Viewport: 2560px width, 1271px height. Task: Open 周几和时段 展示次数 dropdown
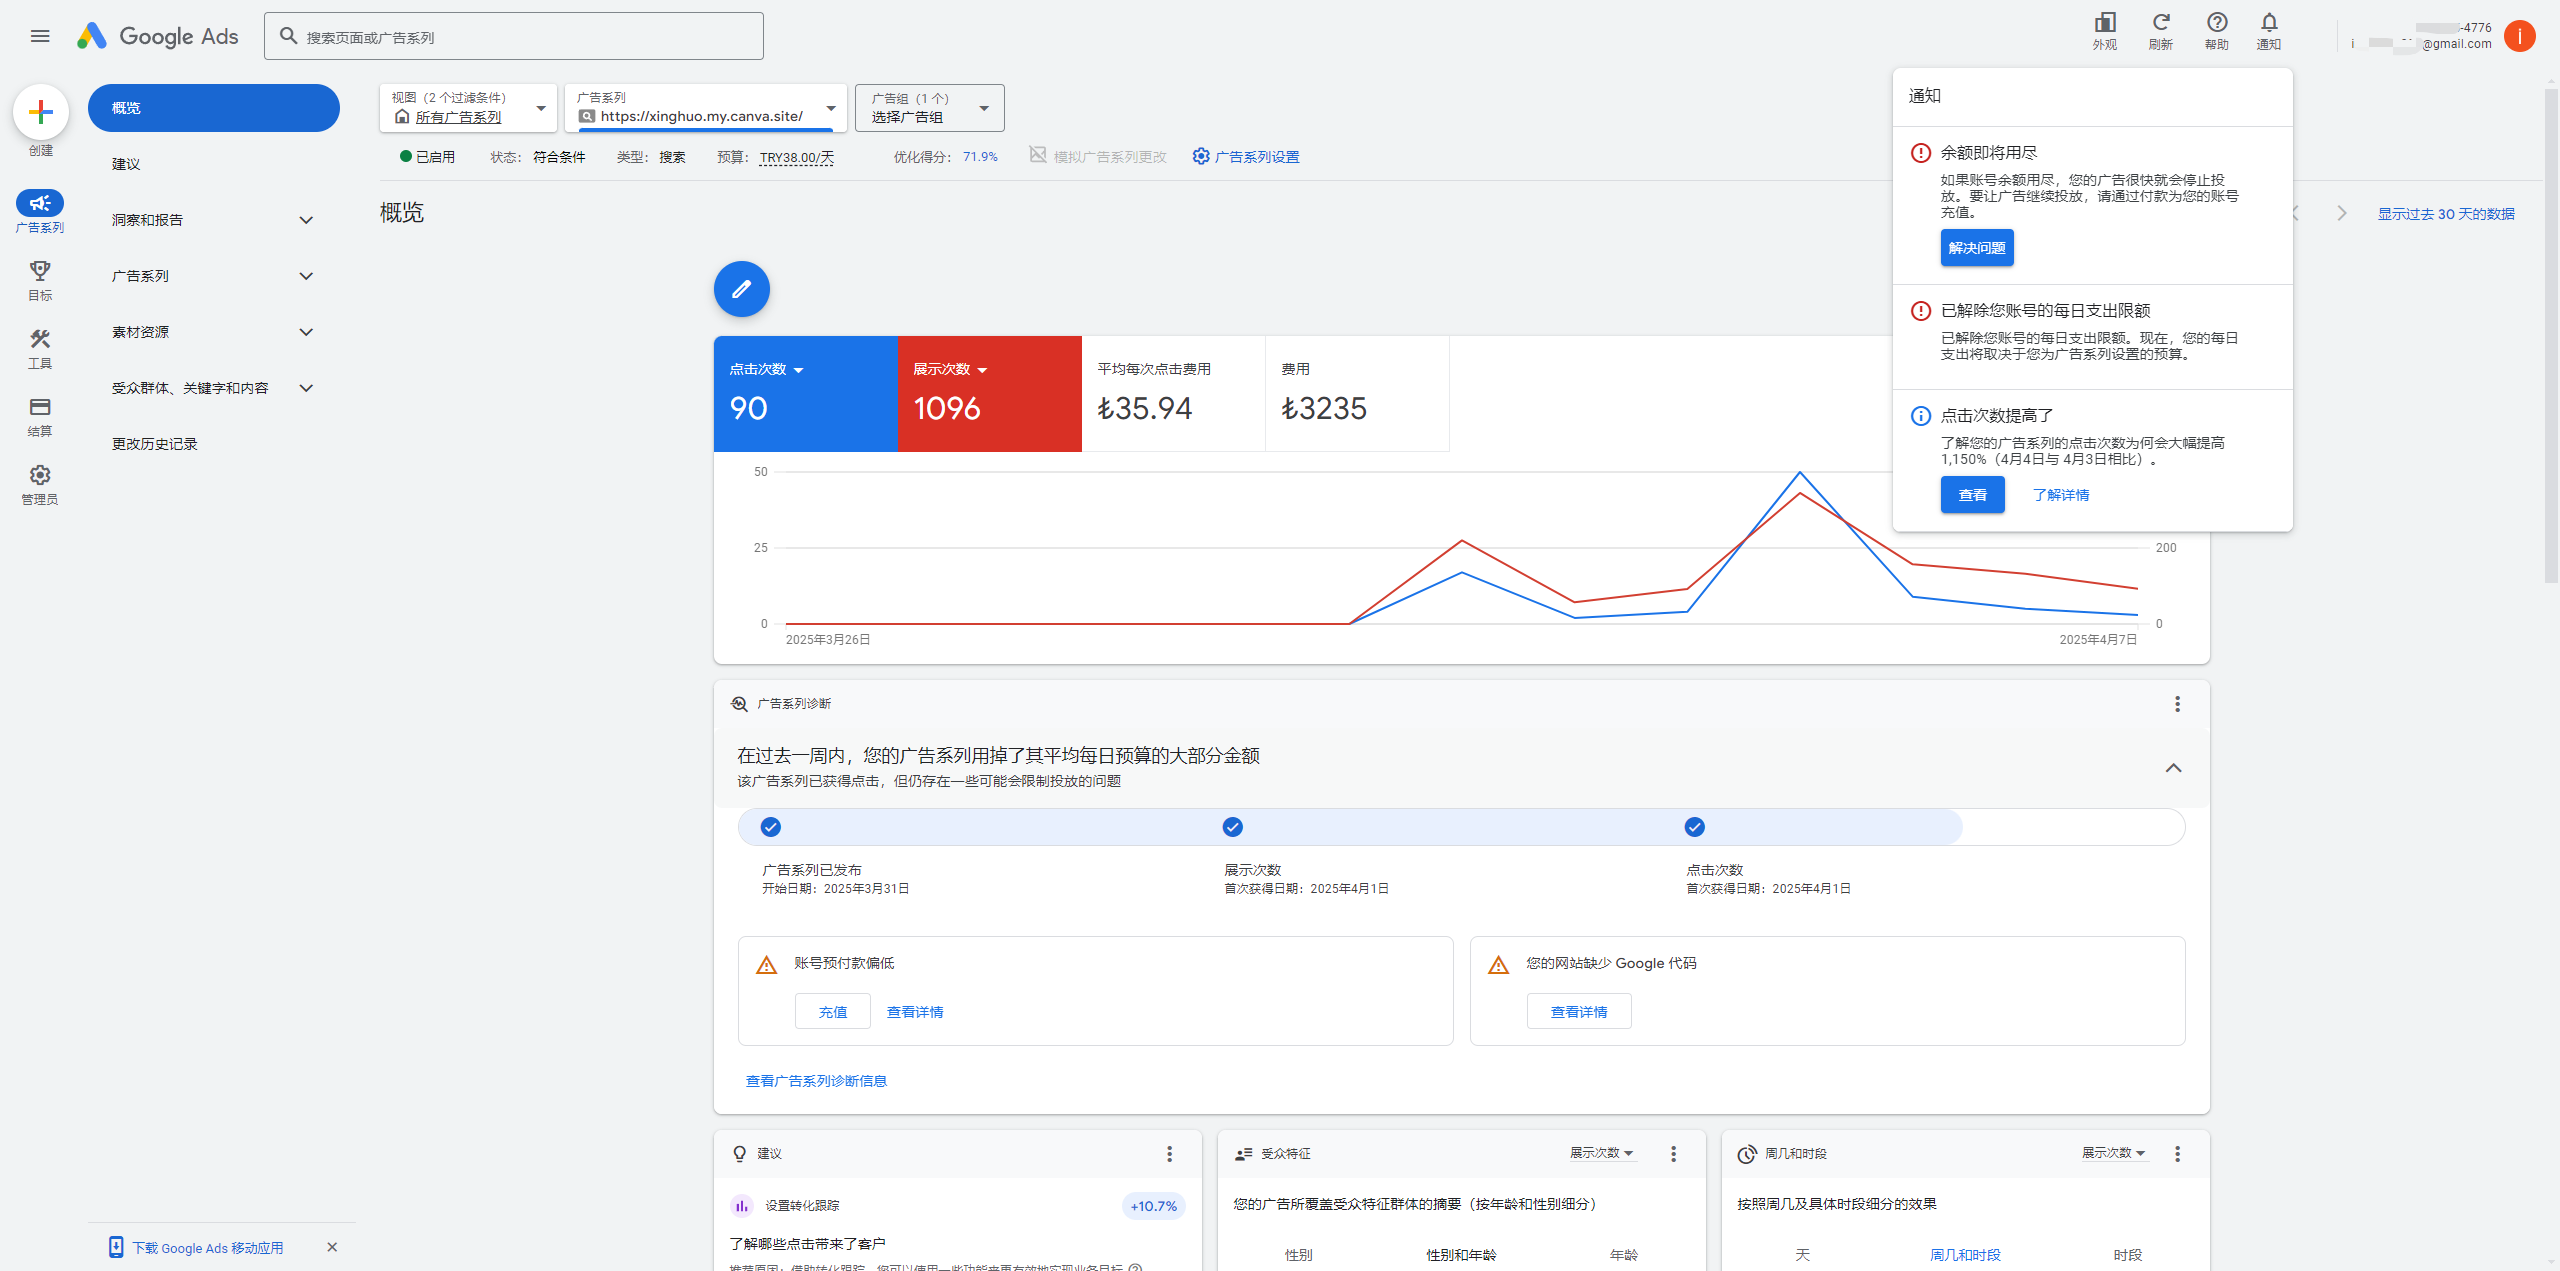2113,1153
